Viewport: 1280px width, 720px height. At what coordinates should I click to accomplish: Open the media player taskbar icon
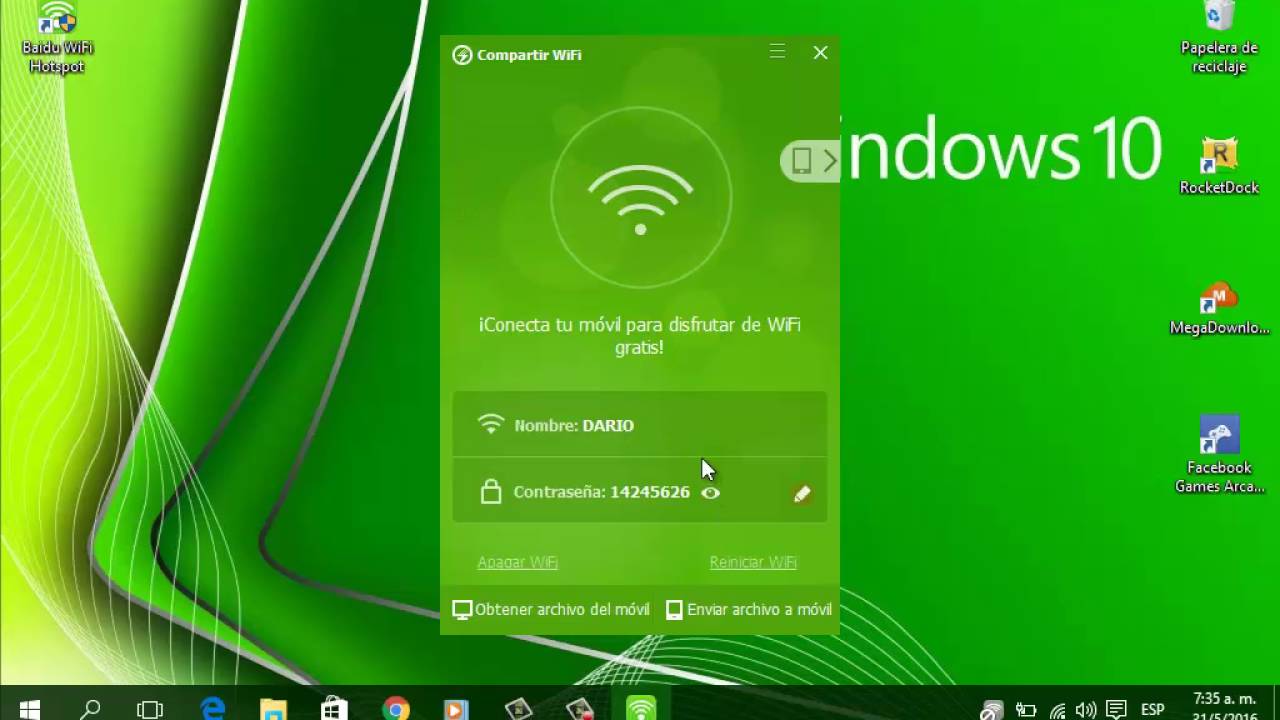(457, 709)
